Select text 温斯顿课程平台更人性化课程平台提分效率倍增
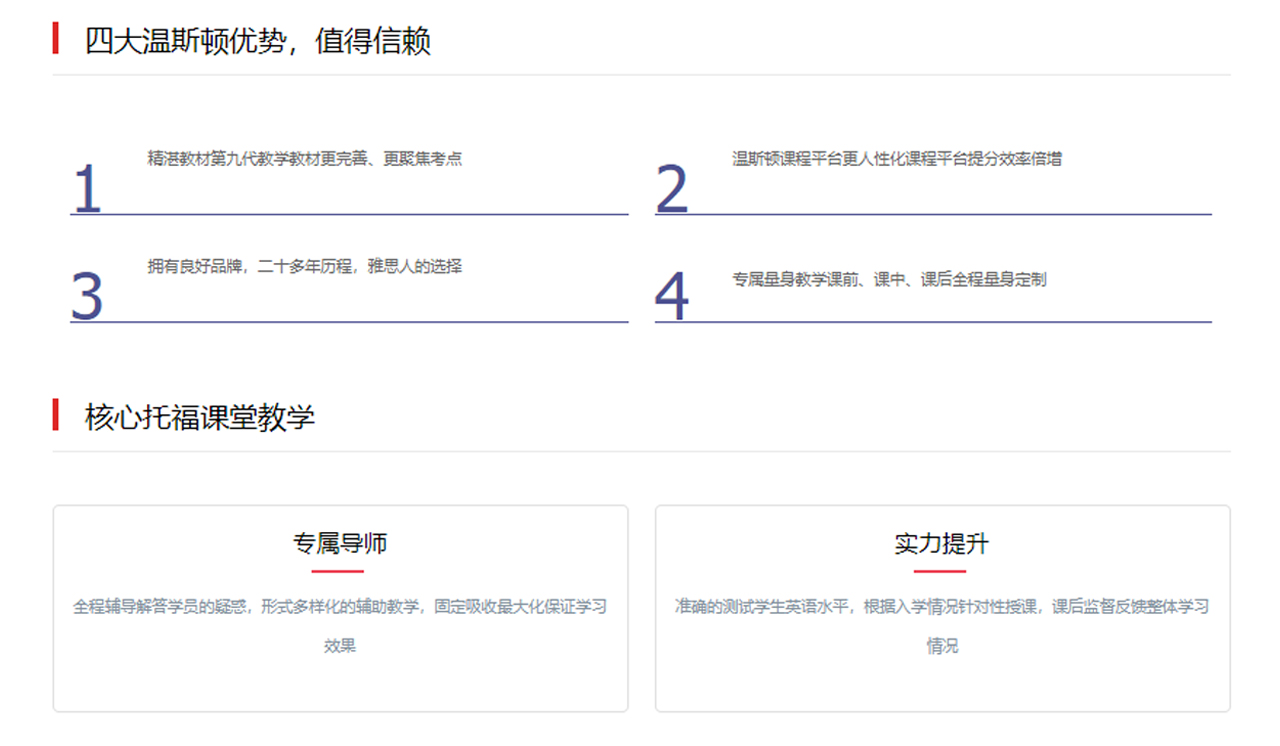This screenshot has width=1280, height=746. (x=897, y=158)
